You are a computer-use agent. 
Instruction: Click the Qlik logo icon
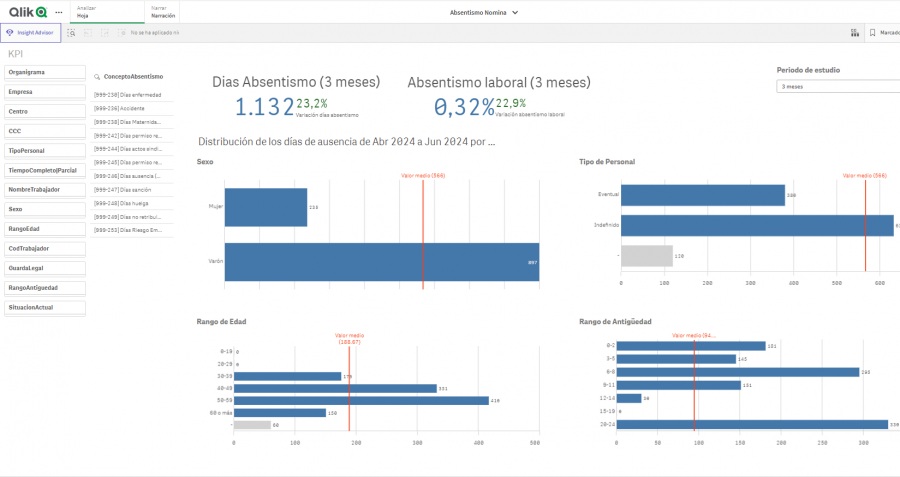pyautogui.click(x=26, y=12)
